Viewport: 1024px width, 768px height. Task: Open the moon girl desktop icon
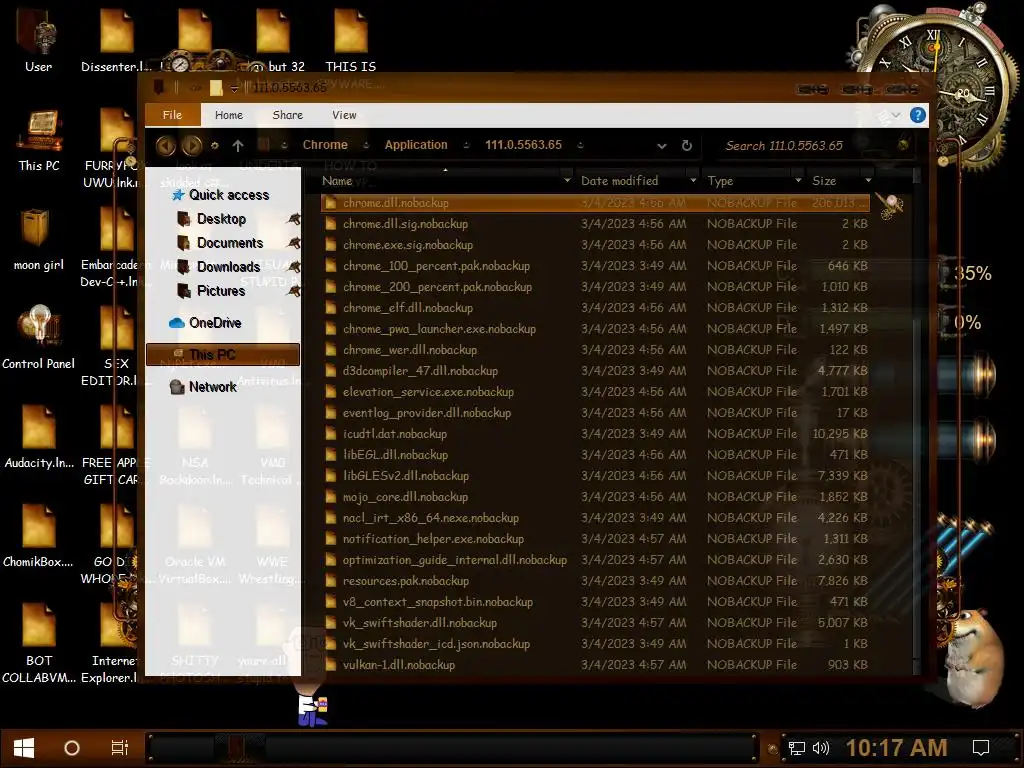[39, 239]
